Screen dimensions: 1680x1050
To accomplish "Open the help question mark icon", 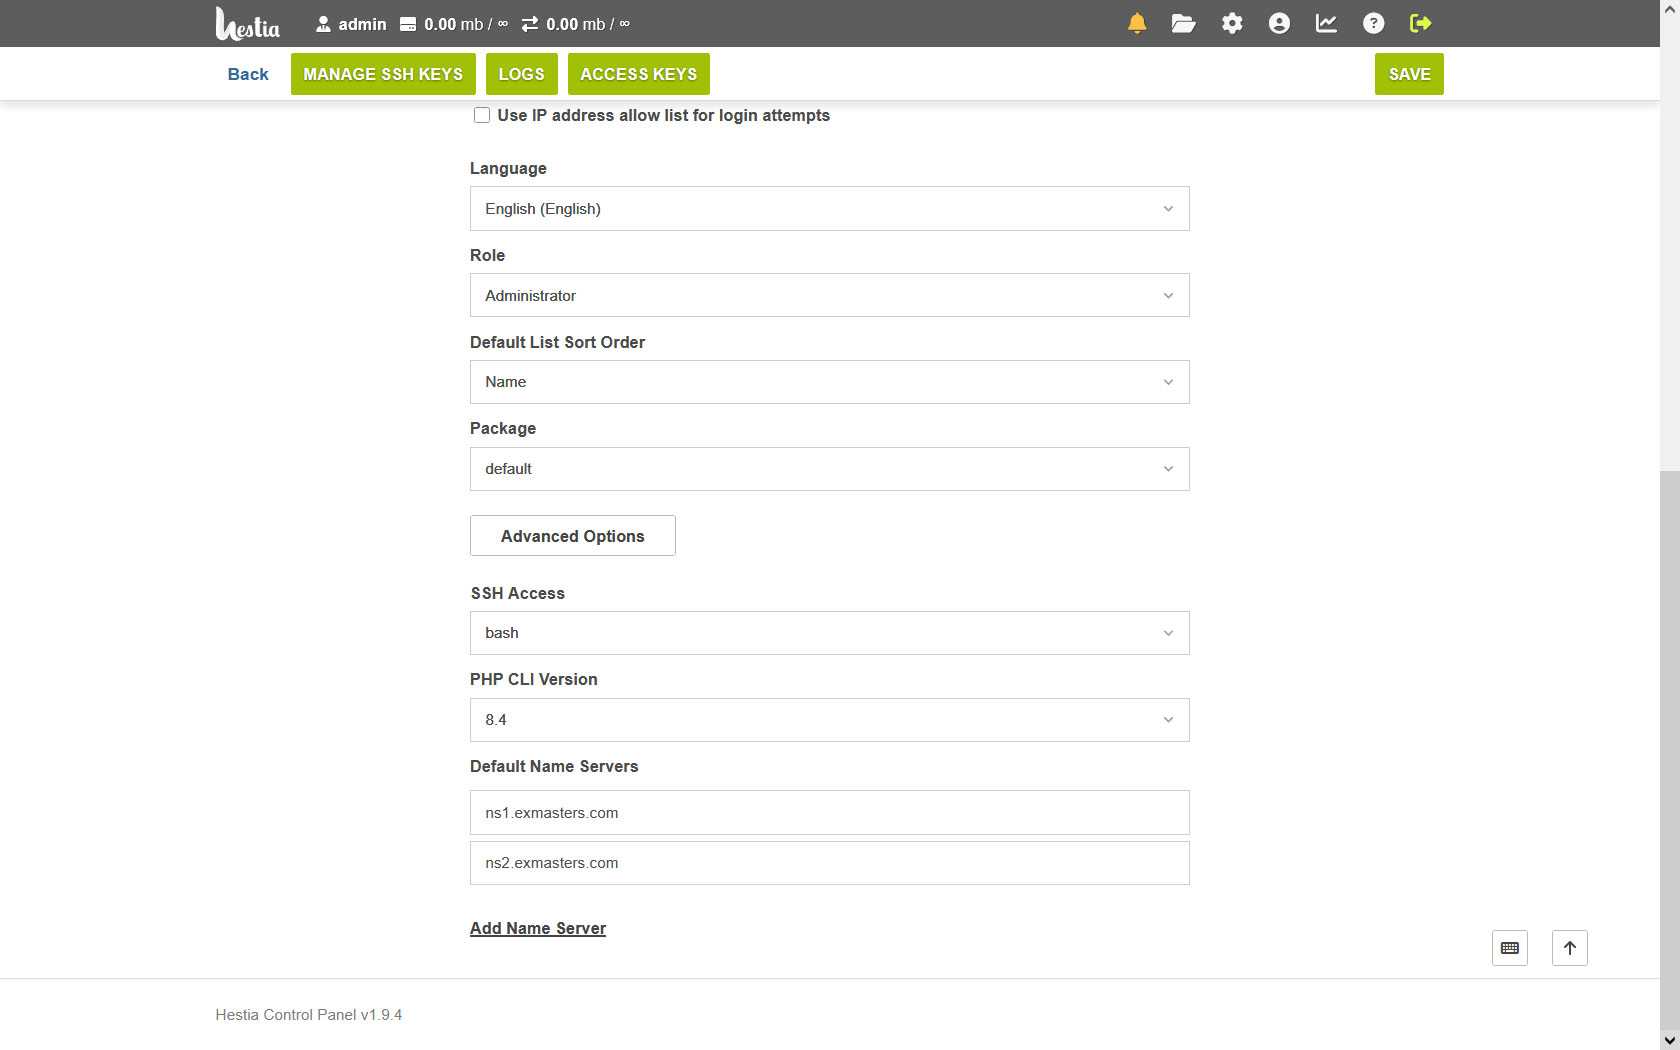I will point(1373,24).
